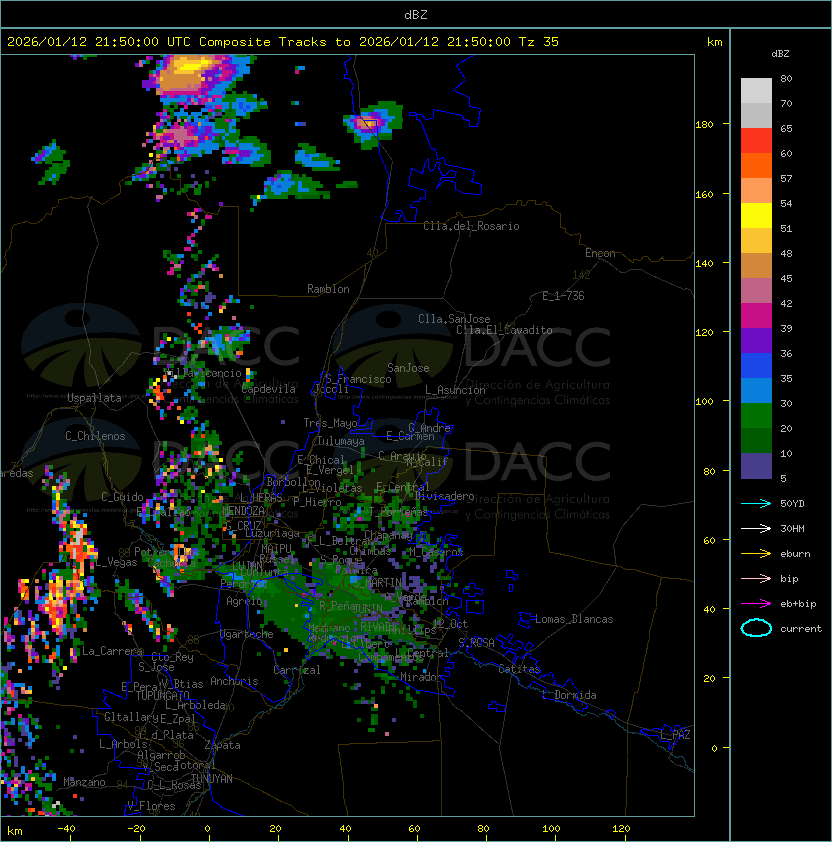Click the 'La_Carrera' place label
Screen dimensions: 832x842
112,651
